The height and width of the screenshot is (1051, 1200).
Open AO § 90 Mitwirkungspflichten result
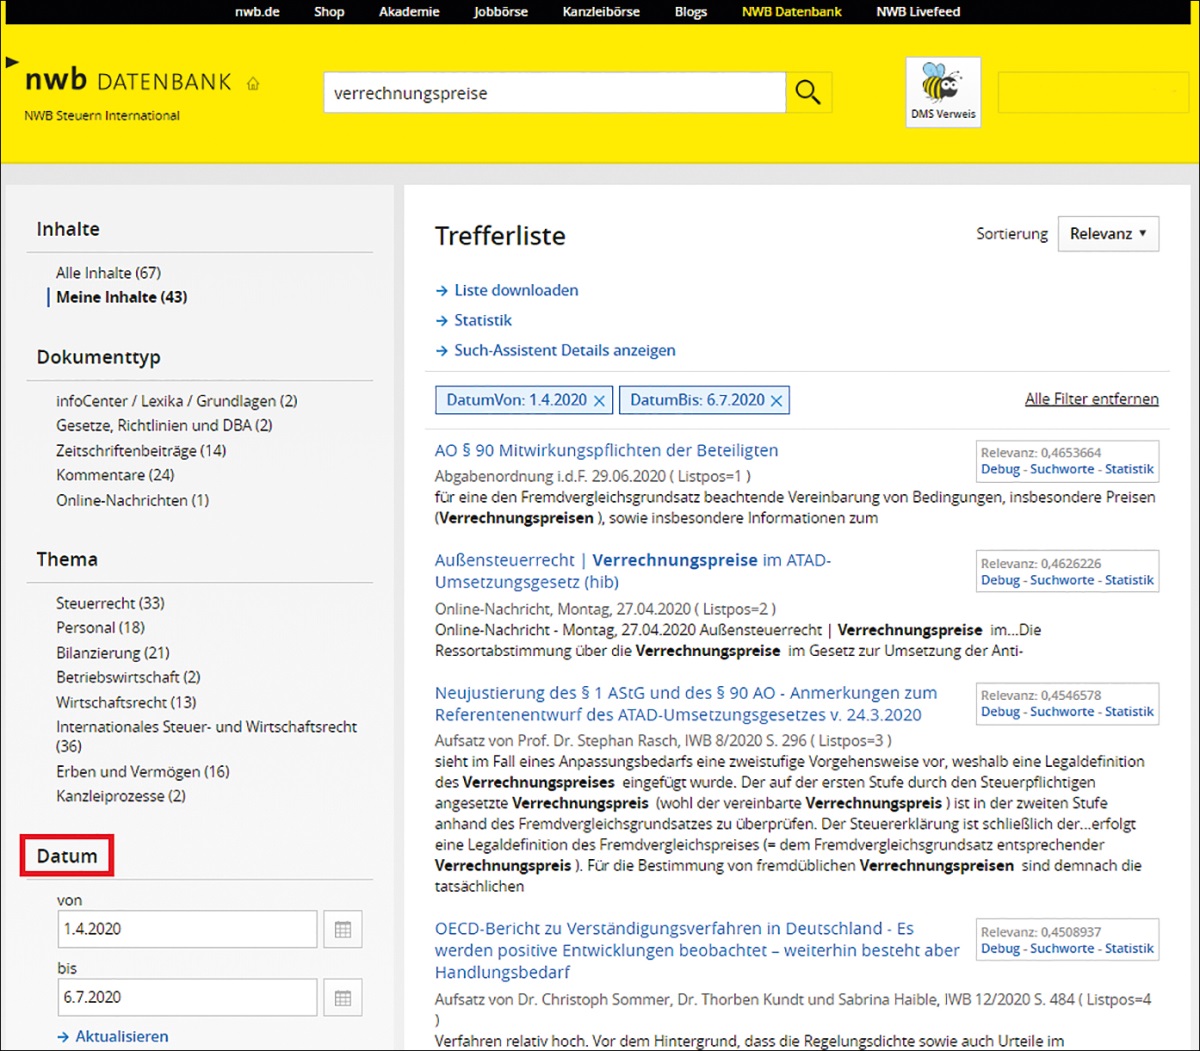click(x=606, y=451)
